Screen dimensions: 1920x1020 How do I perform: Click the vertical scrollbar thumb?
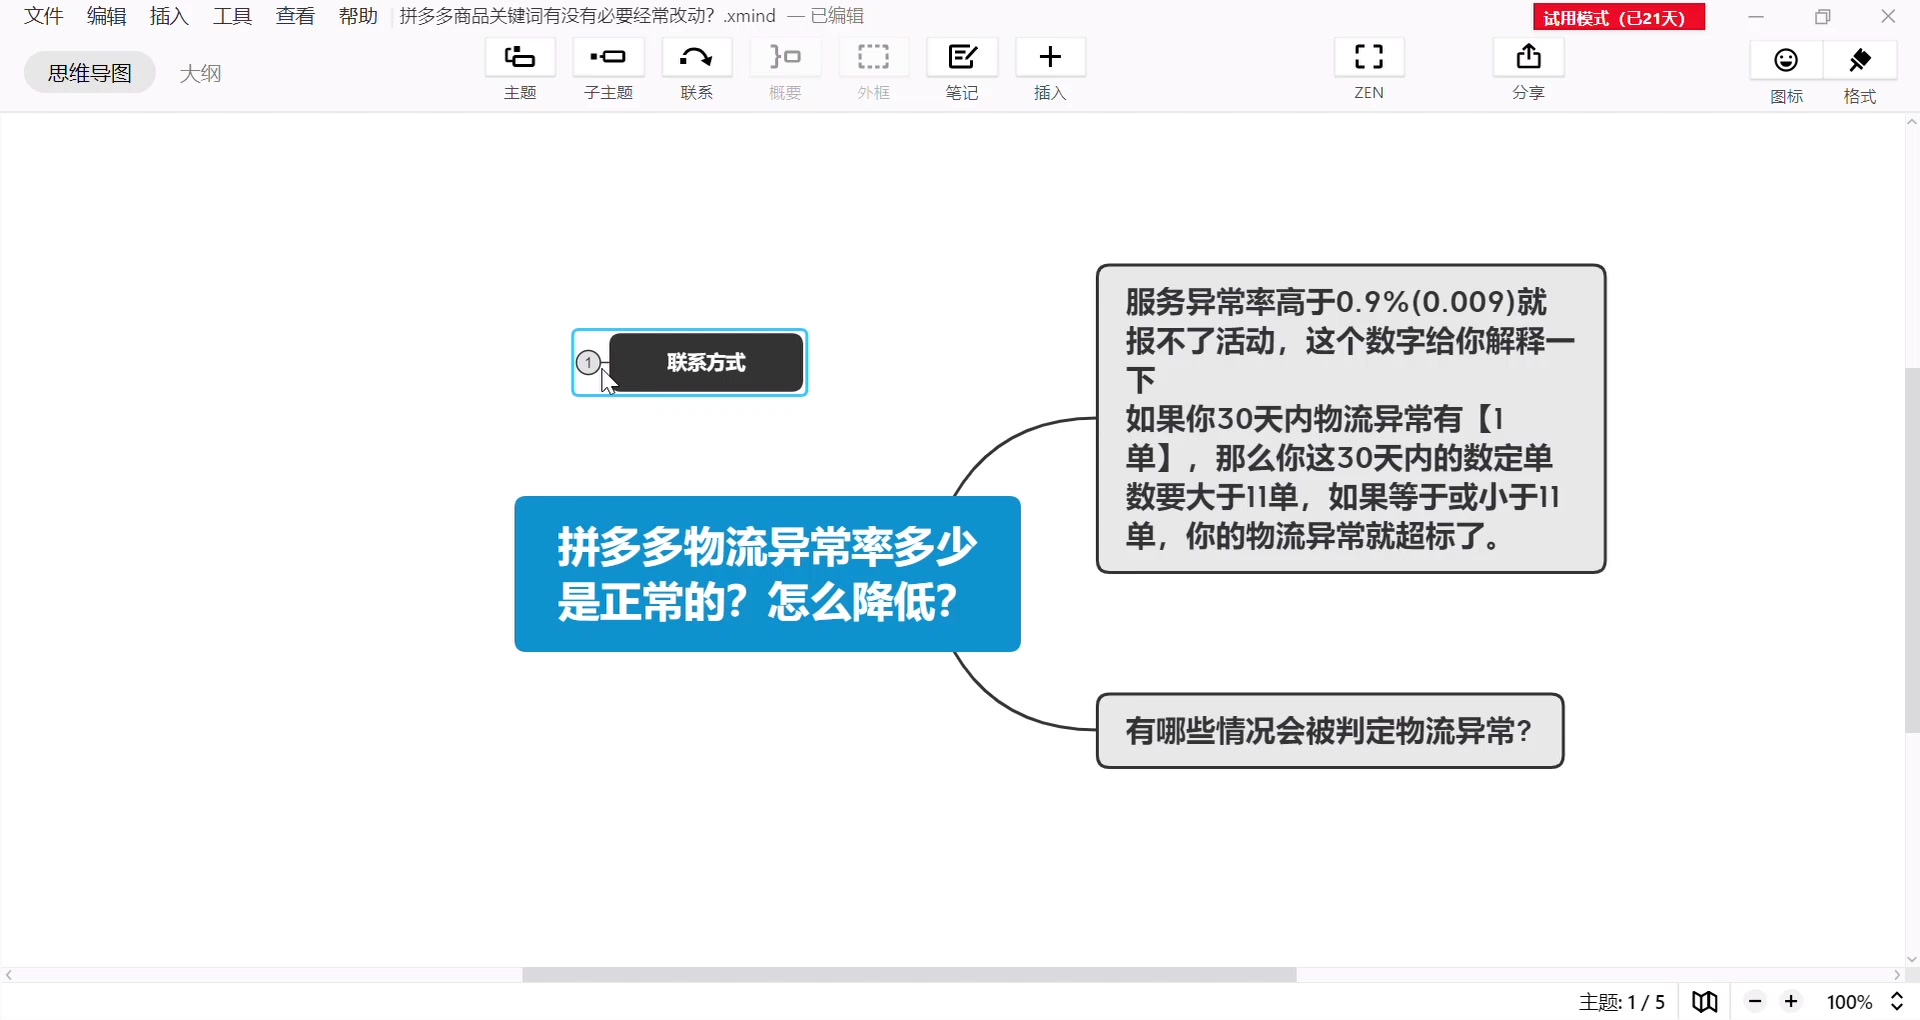coord(1912,550)
